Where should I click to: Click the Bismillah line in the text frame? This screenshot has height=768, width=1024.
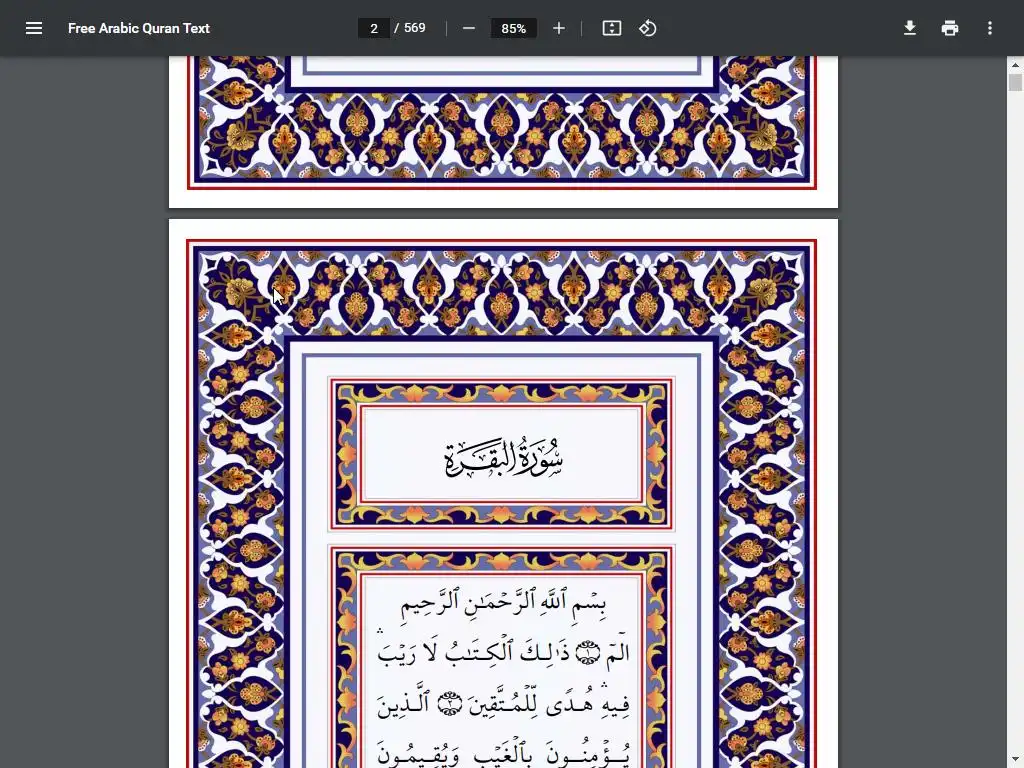(504, 603)
